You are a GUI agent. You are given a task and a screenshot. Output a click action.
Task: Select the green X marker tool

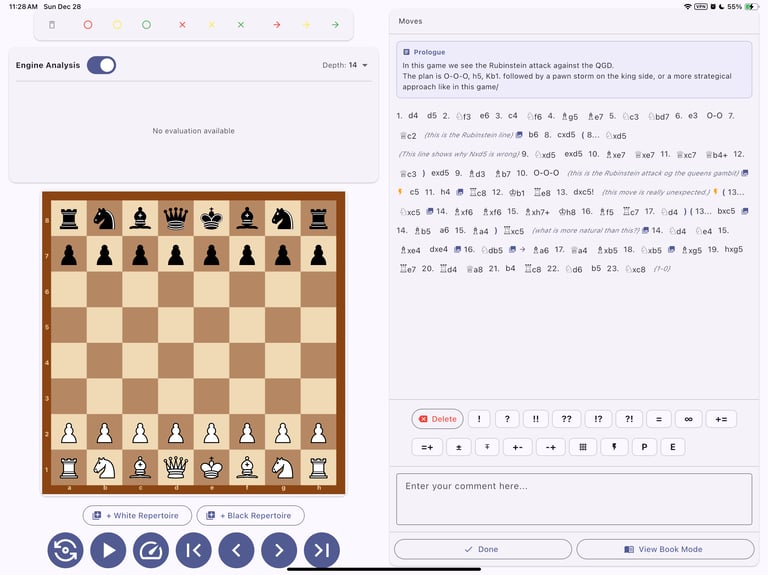(241, 24)
